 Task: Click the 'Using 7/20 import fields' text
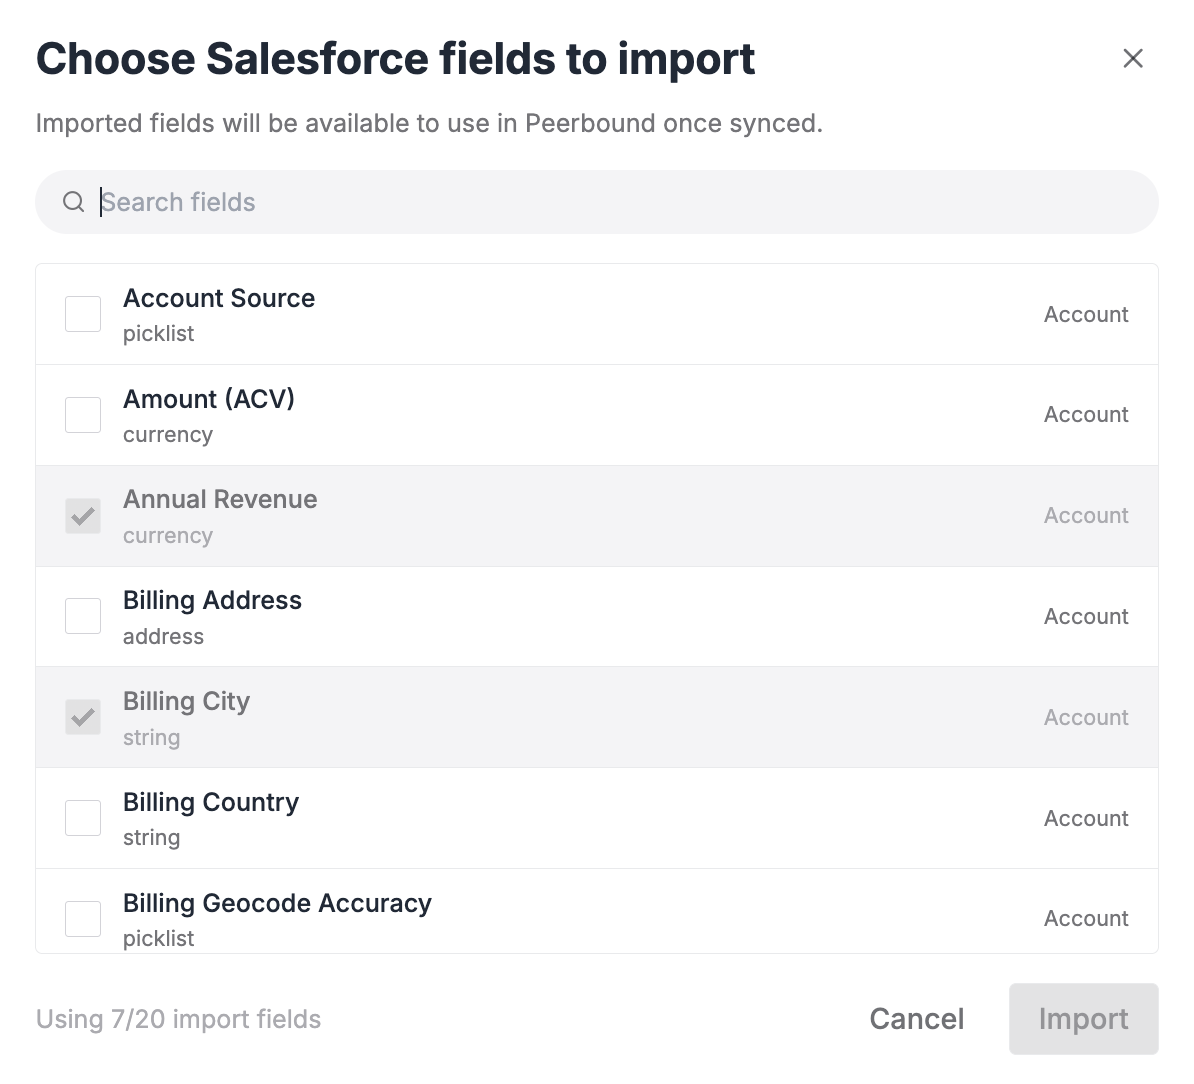click(x=178, y=1019)
